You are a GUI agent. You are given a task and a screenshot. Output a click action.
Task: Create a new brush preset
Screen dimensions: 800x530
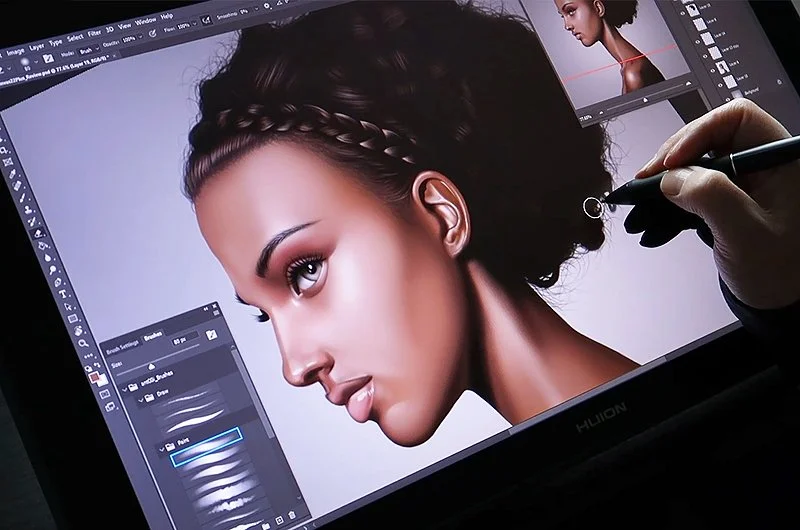(x=279, y=520)
